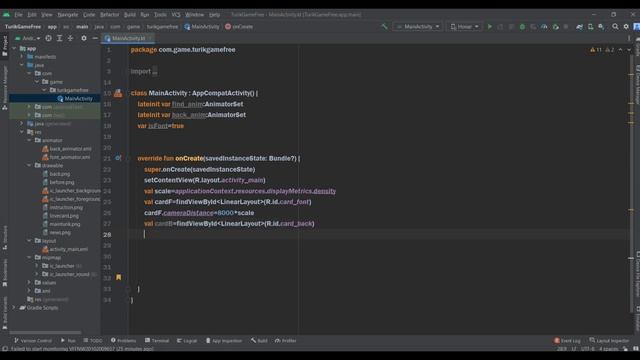Expand the ic_launcher_round mipmap folder
This screenshot has width=640, height=360.
click(x=37, y=274)
